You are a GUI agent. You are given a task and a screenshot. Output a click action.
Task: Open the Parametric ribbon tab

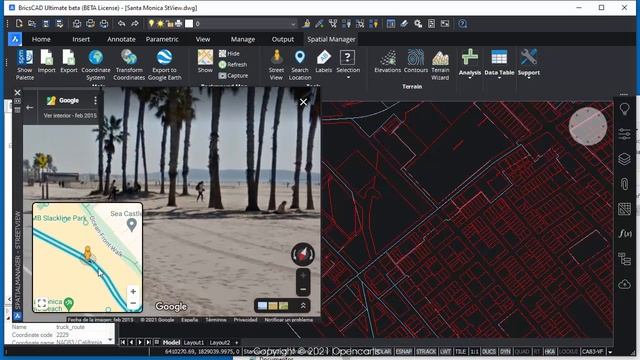point(162,39)
